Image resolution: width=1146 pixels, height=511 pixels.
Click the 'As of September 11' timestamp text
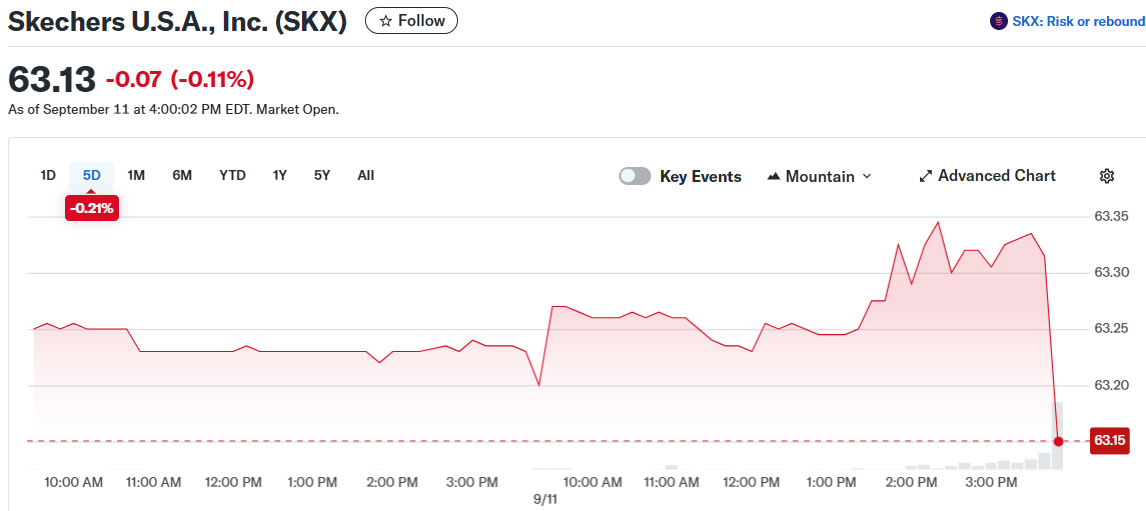[x=173, y=110]
